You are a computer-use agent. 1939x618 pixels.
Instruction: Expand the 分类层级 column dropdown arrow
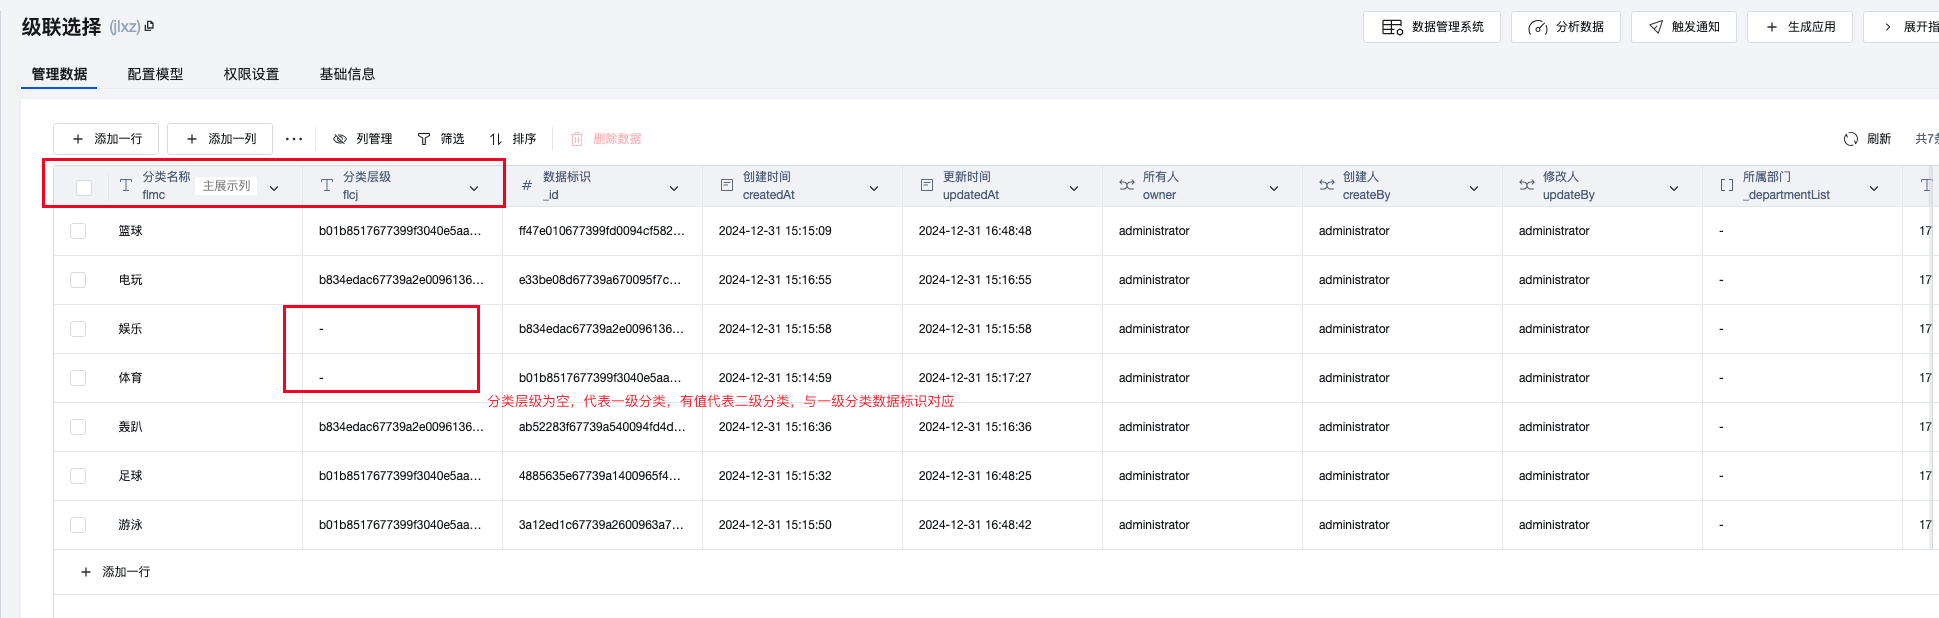[474, 188]
